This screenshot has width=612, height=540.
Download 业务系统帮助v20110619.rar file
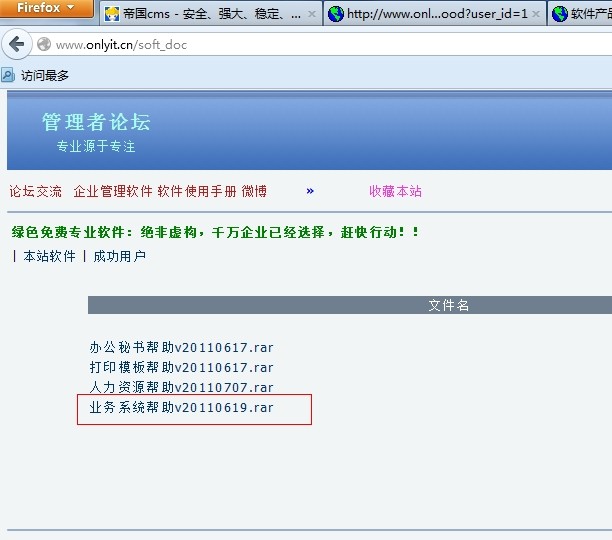[181, 408]
